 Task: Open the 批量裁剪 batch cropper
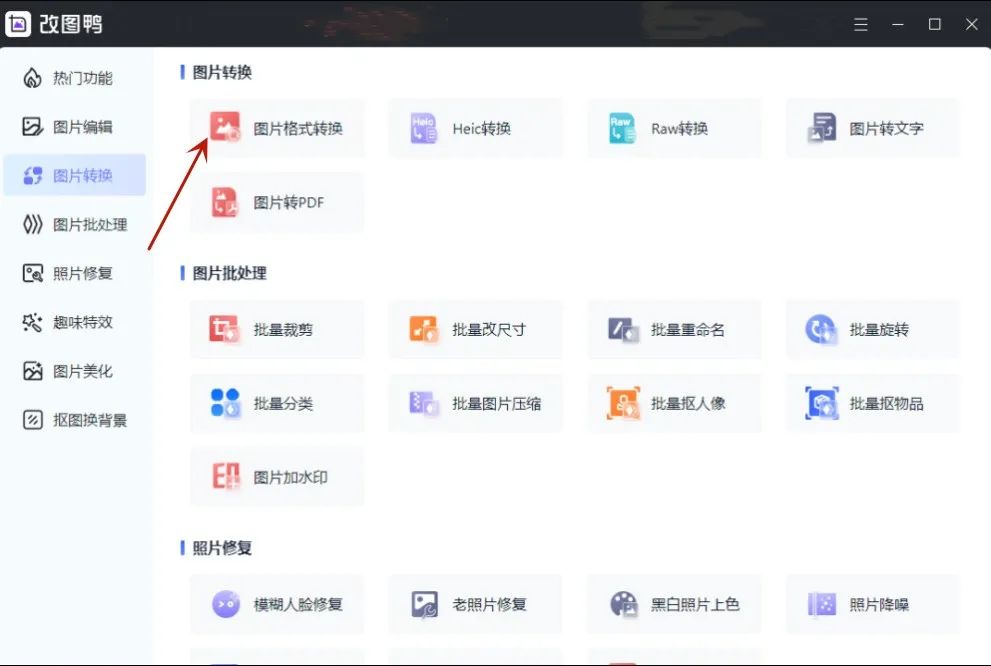pyautogui.click(x=276, y=328)
